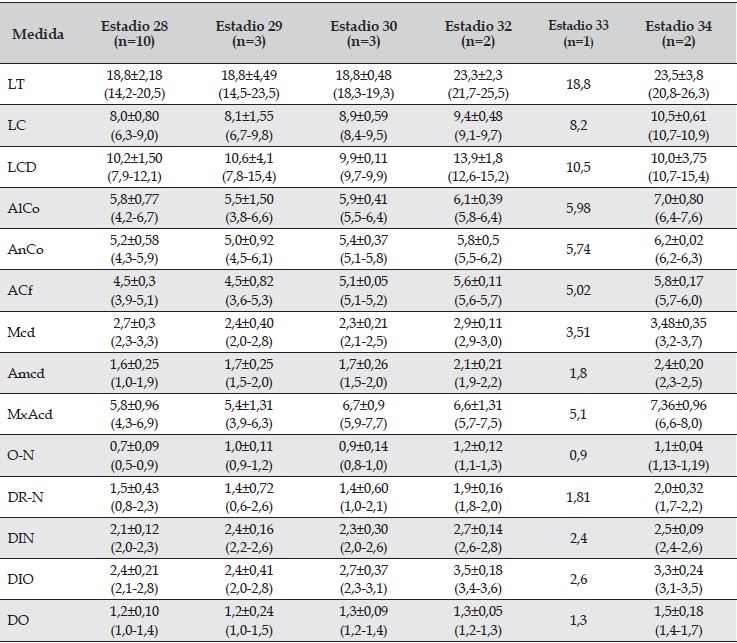Click the Medida column header

pyautogui.click(x=38, y=35)
